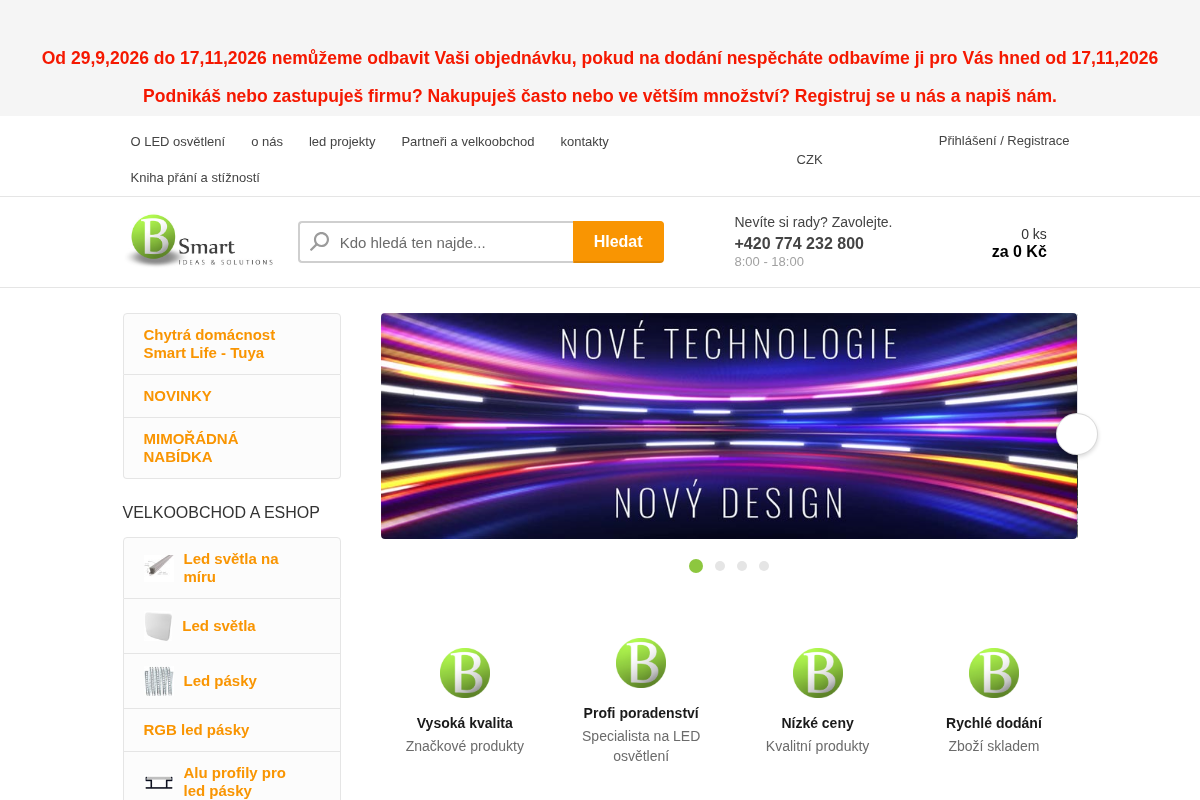The height and width of the screenshot is (800, 1200).
Task: Click Kvalitní produkty caption
Action: (818, 746)
